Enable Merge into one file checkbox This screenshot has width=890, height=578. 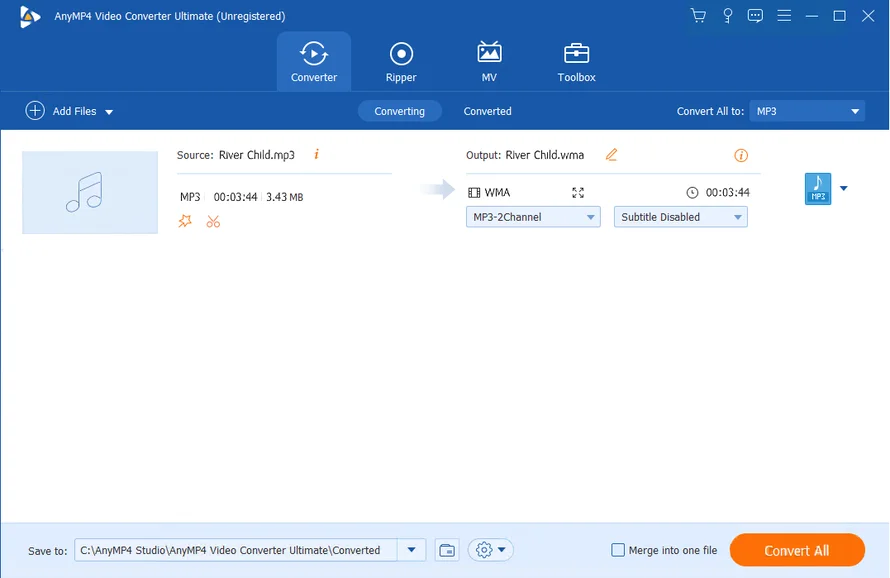(618, 550)
